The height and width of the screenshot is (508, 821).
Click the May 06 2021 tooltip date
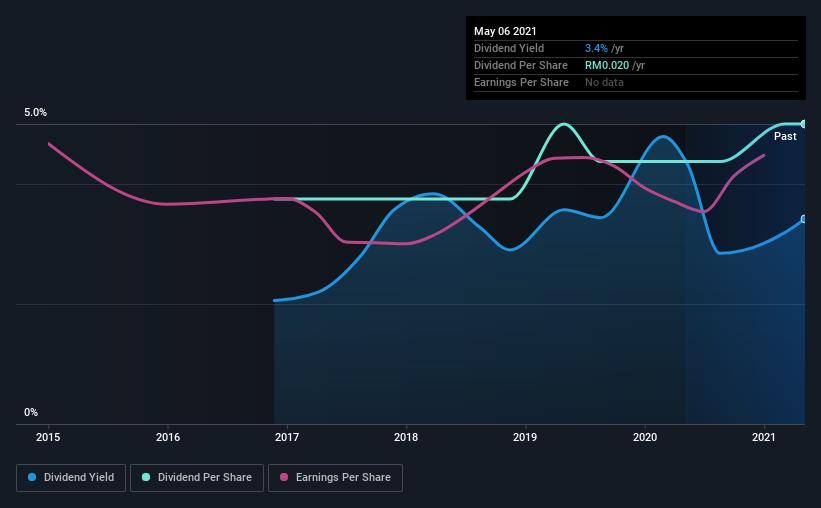(x=505, y=31)
